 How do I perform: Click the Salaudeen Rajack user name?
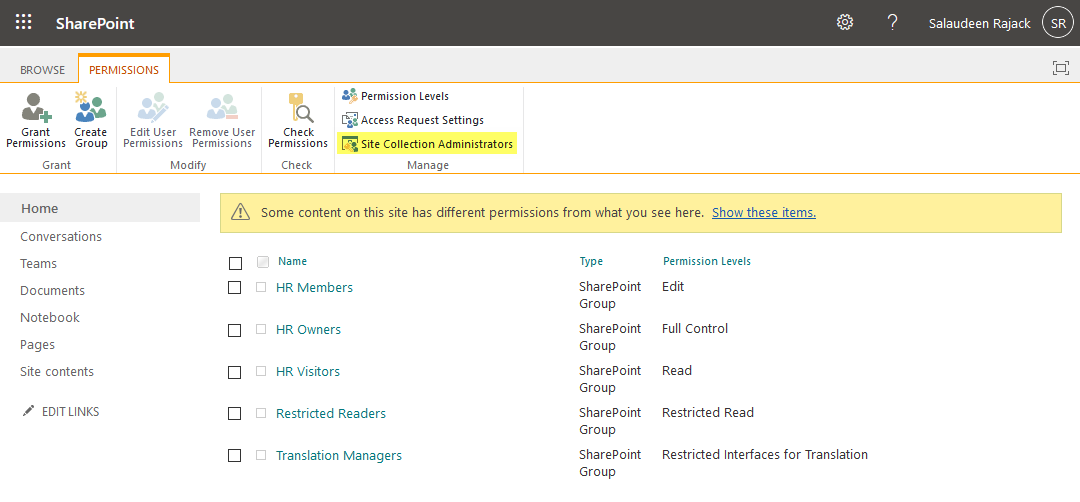[979, 23]
